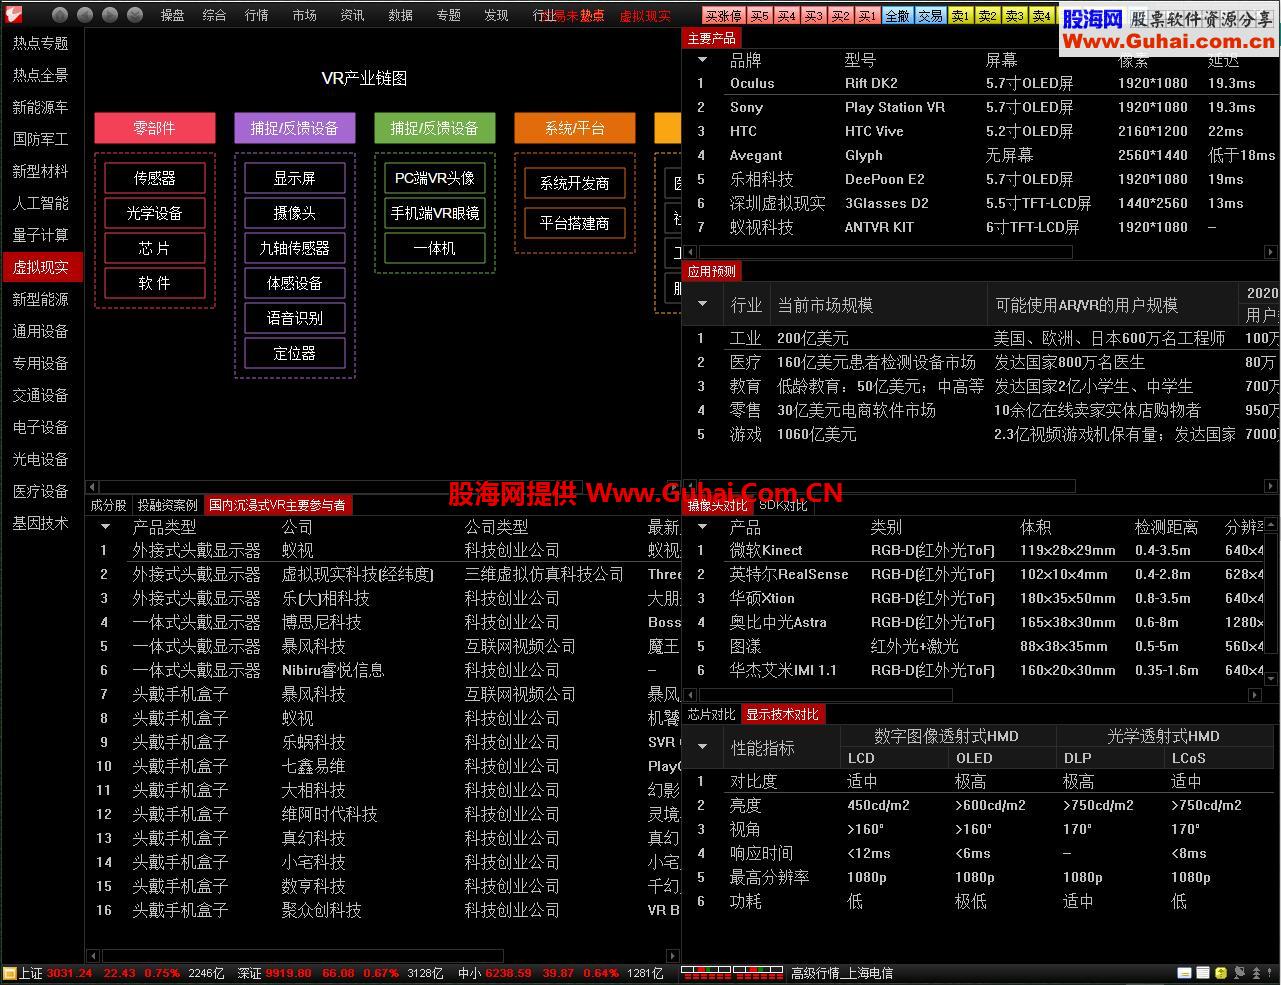Click the Oculus row in 主要产品 table
This screenshot has width=1281, height=985.
[980, 83]
